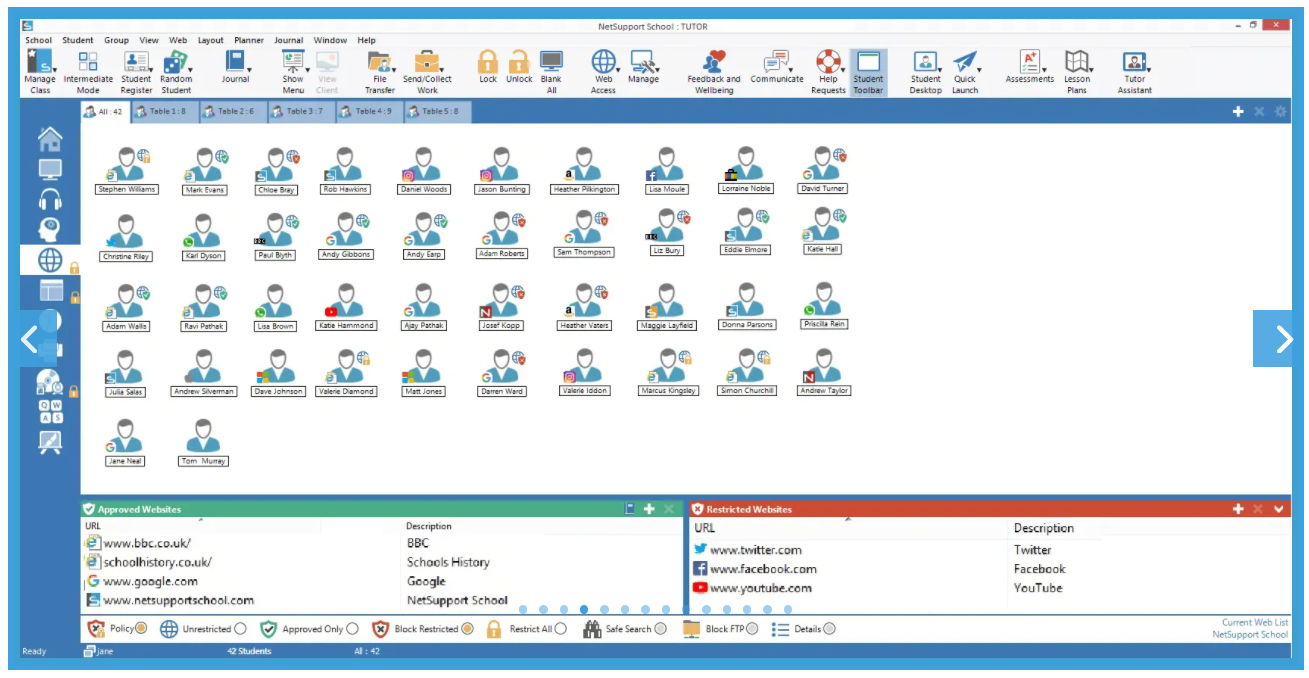
Task: Select the audio headphones icon in the sidebar
Action: 50,199
